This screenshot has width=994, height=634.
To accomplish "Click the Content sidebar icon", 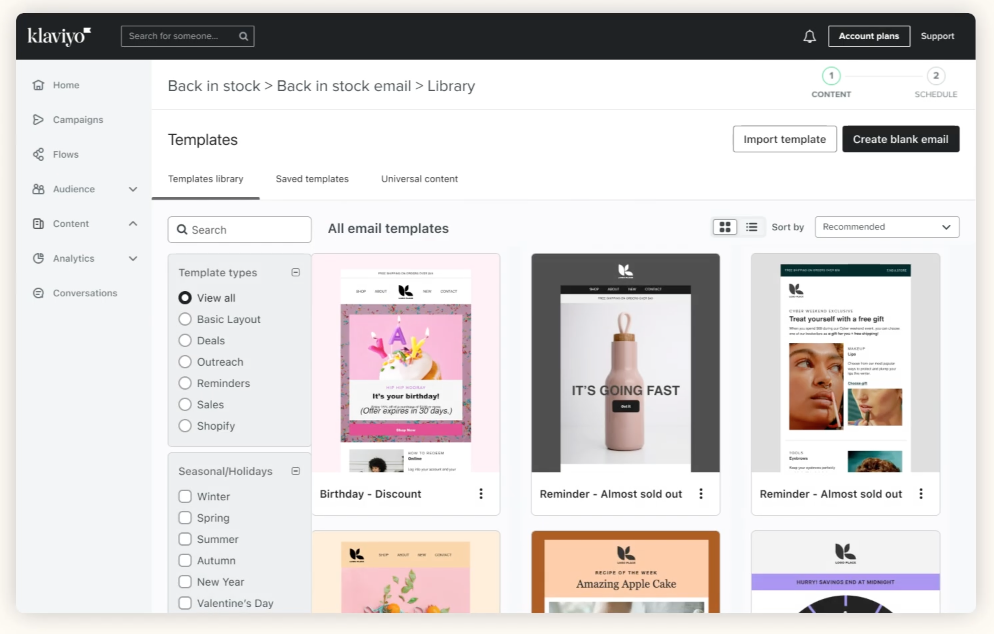I will (39, 223).
